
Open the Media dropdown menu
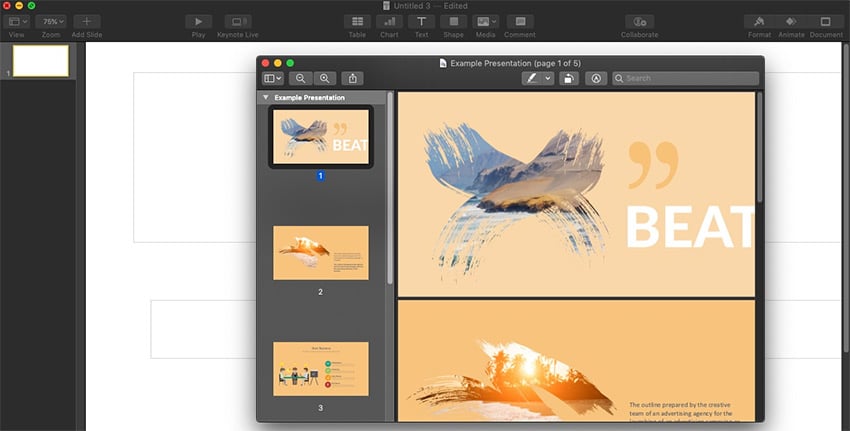[486, 21]
